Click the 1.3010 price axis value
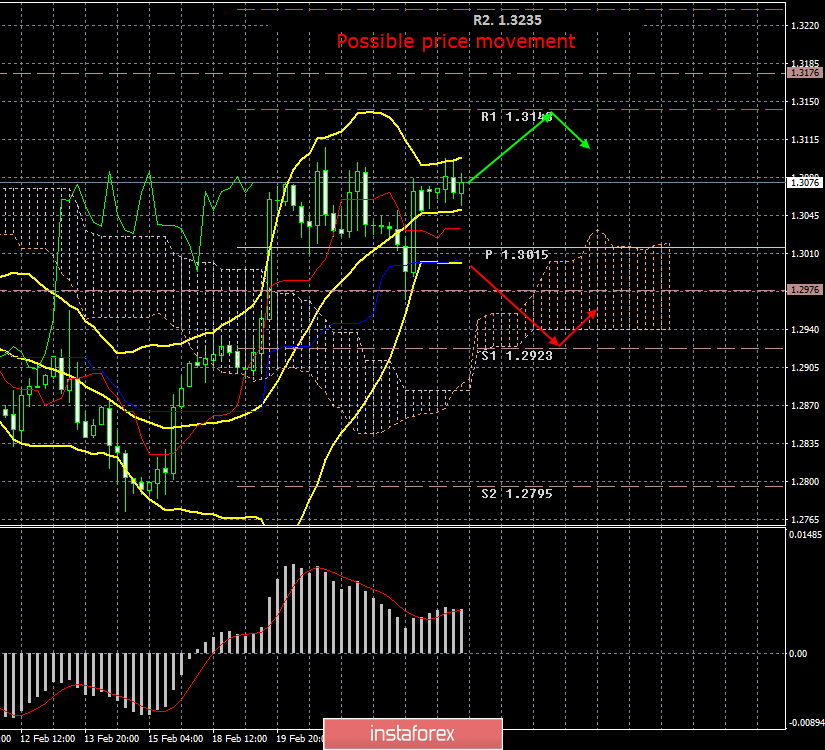 (x=805, y=254)
